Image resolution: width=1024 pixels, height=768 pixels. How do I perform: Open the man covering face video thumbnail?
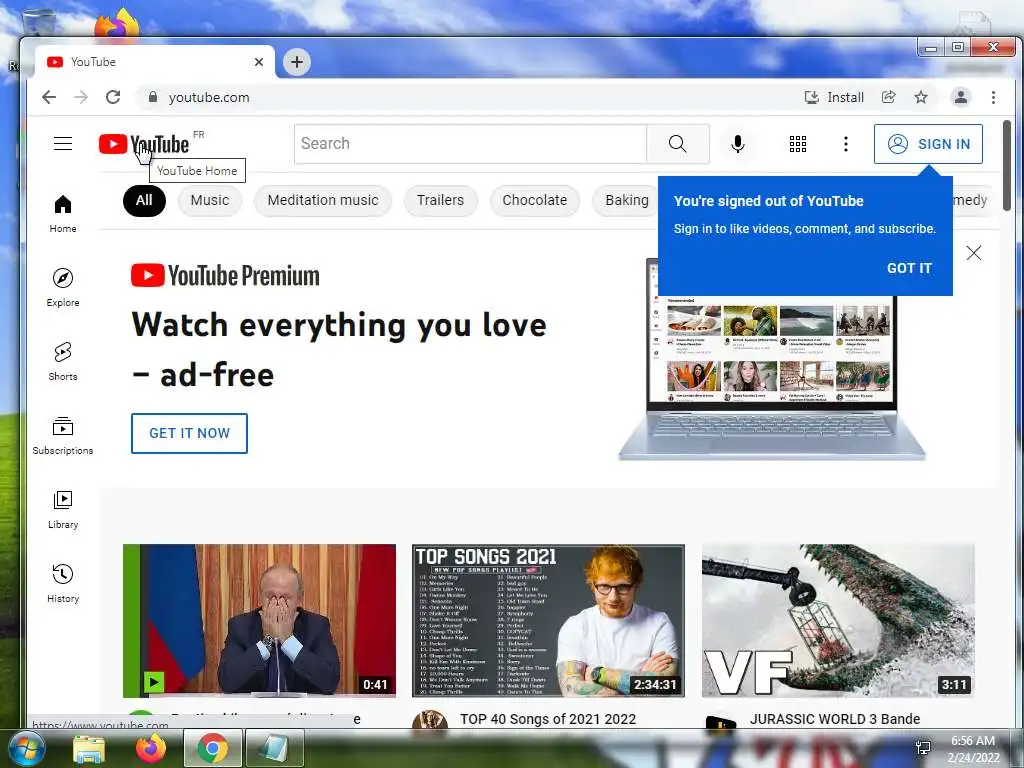[x=259, y=620]
